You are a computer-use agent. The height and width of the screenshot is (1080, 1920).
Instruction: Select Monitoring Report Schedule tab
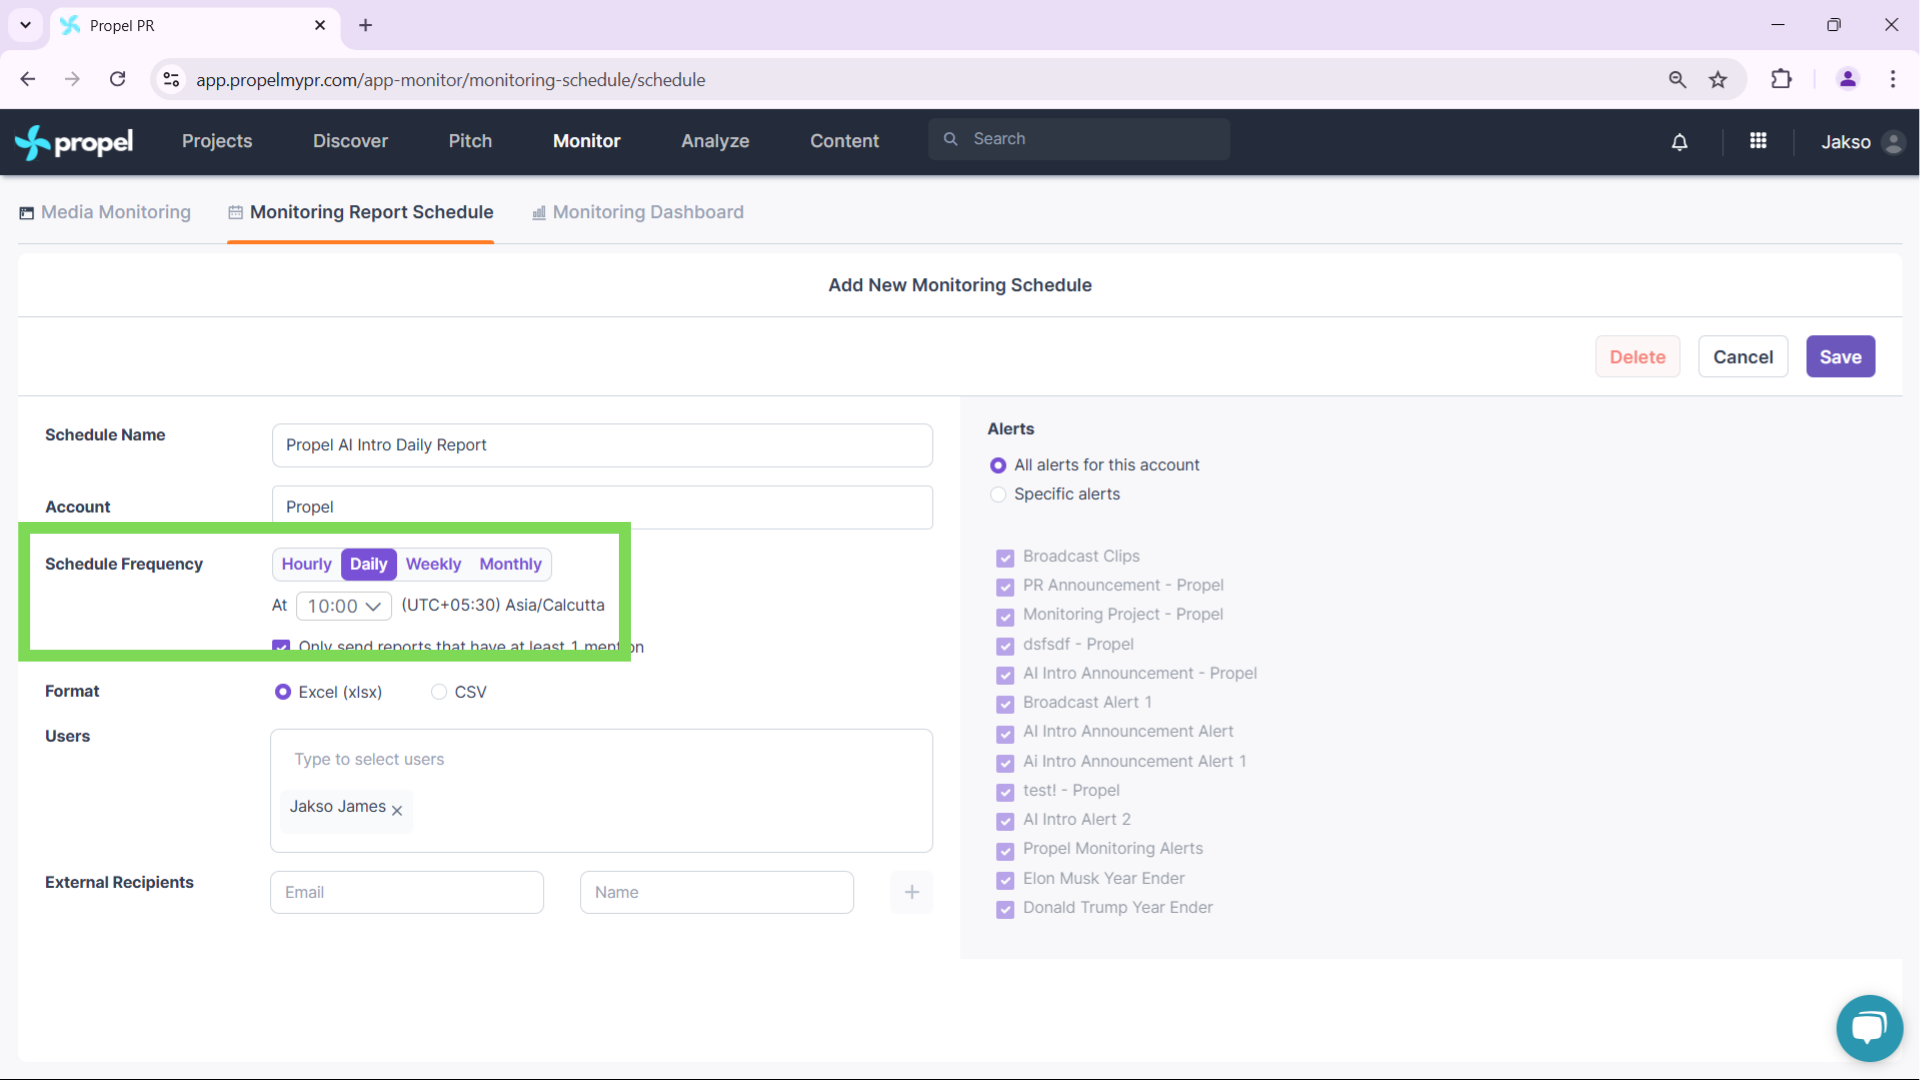[361, 212]
